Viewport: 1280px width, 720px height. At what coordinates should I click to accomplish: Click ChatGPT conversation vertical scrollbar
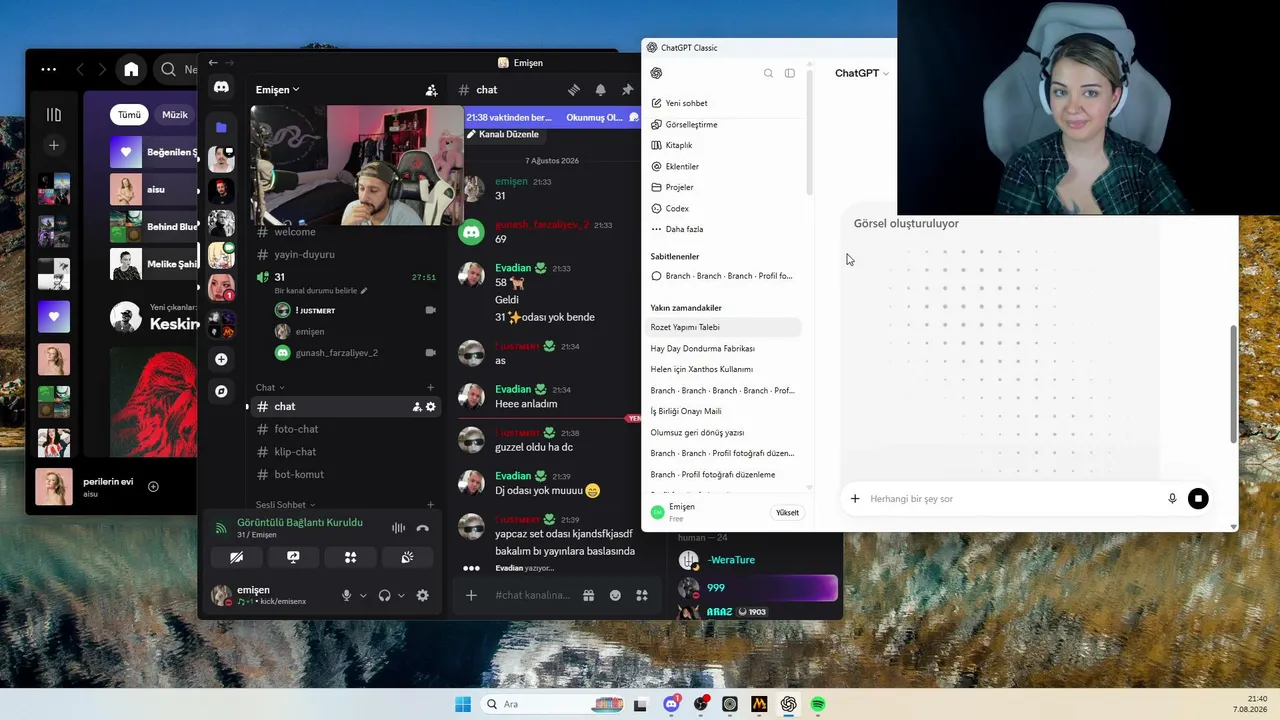point(1233,385)
